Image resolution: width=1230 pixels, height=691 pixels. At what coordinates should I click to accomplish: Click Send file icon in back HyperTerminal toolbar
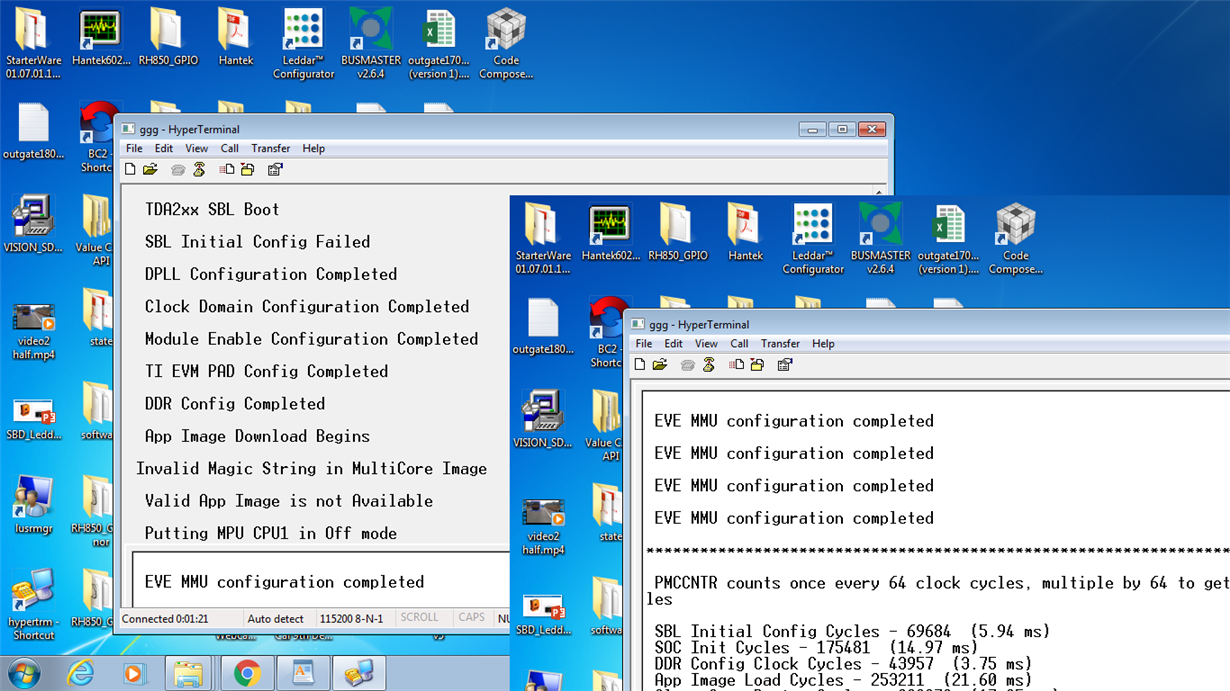pos(227,170)
